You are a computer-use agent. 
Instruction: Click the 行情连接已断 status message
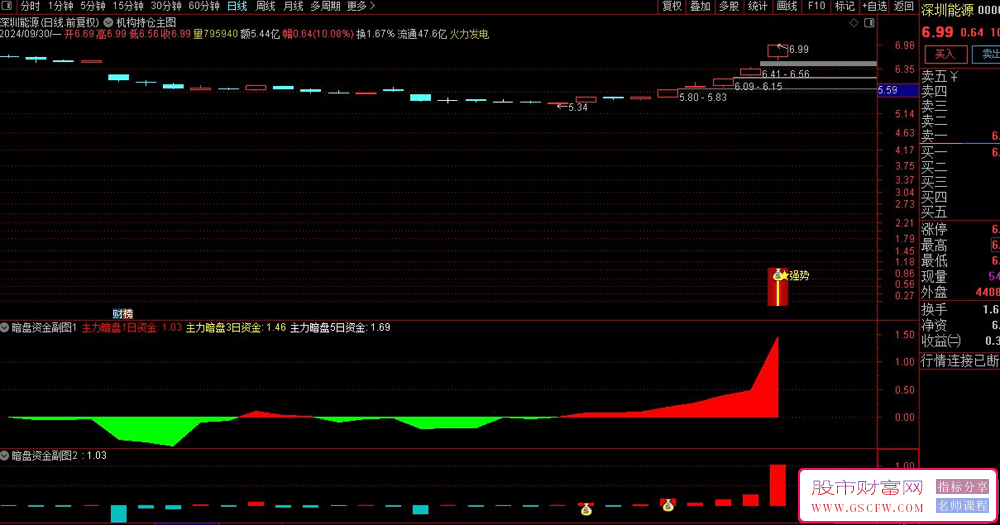tap(960, 360)
